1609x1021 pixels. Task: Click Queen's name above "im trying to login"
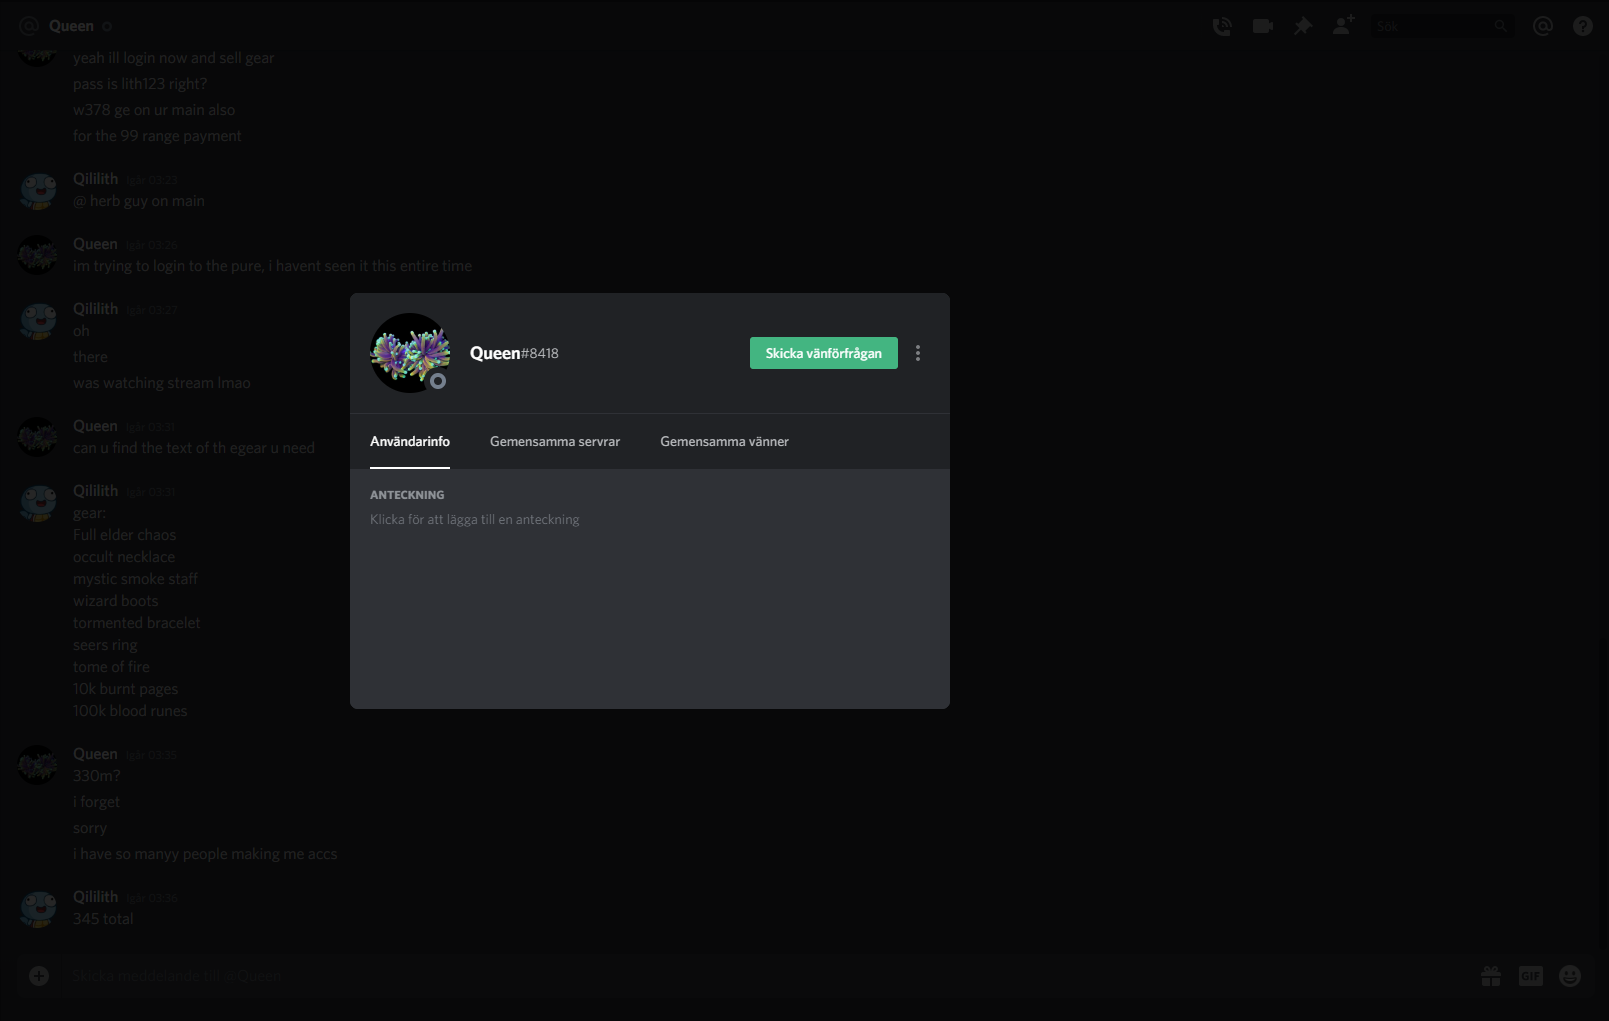pyautogui.click(x=95, y=243)
